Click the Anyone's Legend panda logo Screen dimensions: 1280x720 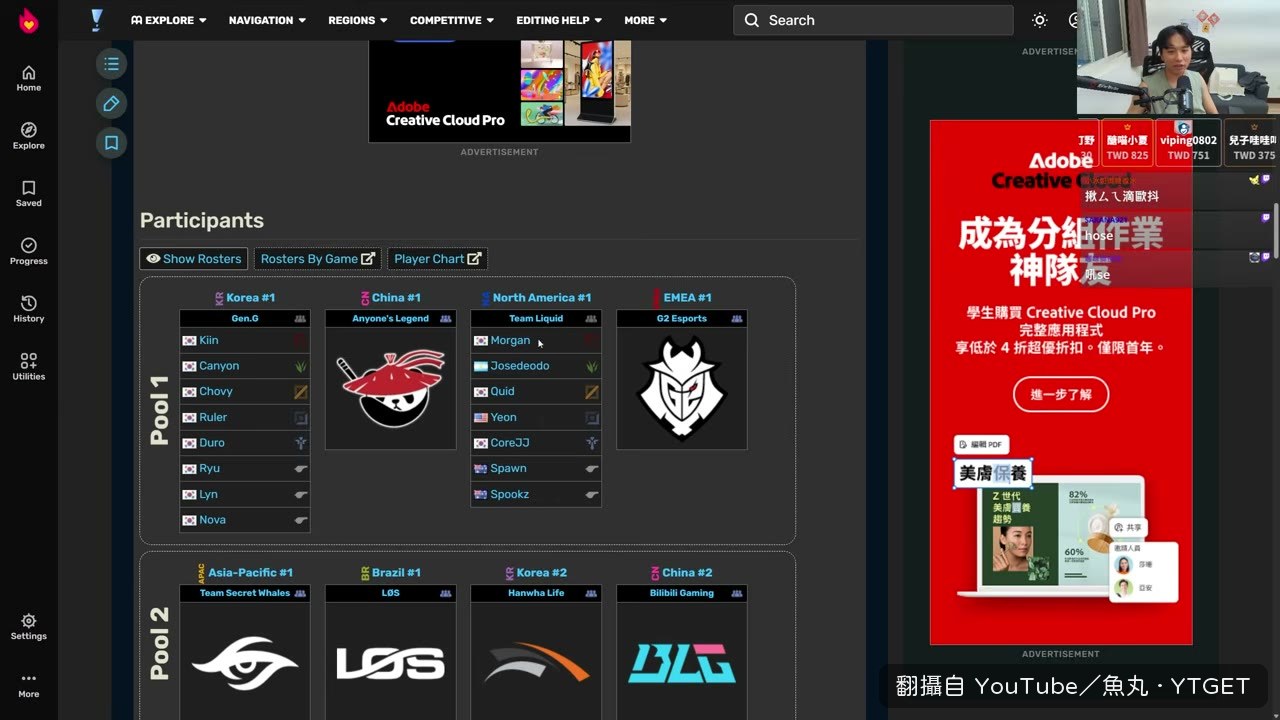click(390, 388)
